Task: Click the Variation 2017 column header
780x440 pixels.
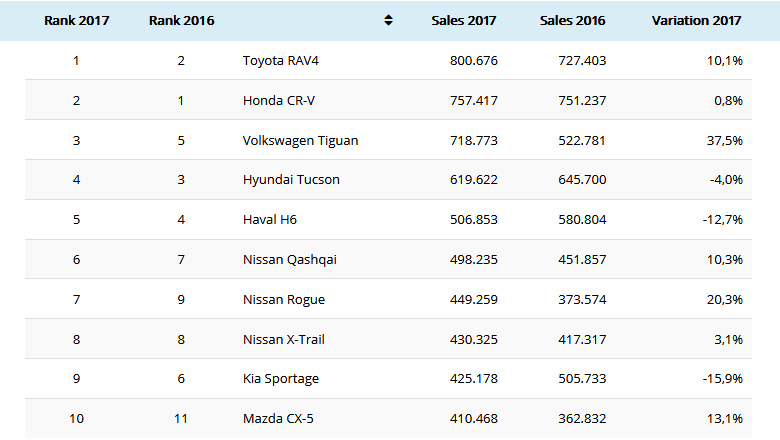Action: pos(696,21)
